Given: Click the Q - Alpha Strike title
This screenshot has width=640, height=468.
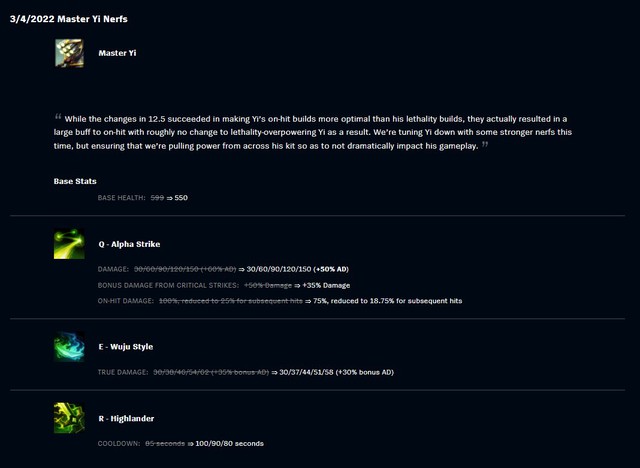Looking at the screenshot, I should coord(129,244).
